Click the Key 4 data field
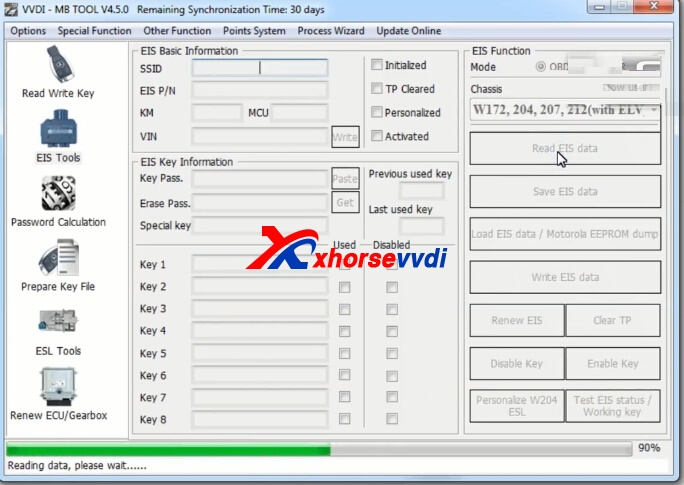684x485 pixels. (x=260, y=331)
